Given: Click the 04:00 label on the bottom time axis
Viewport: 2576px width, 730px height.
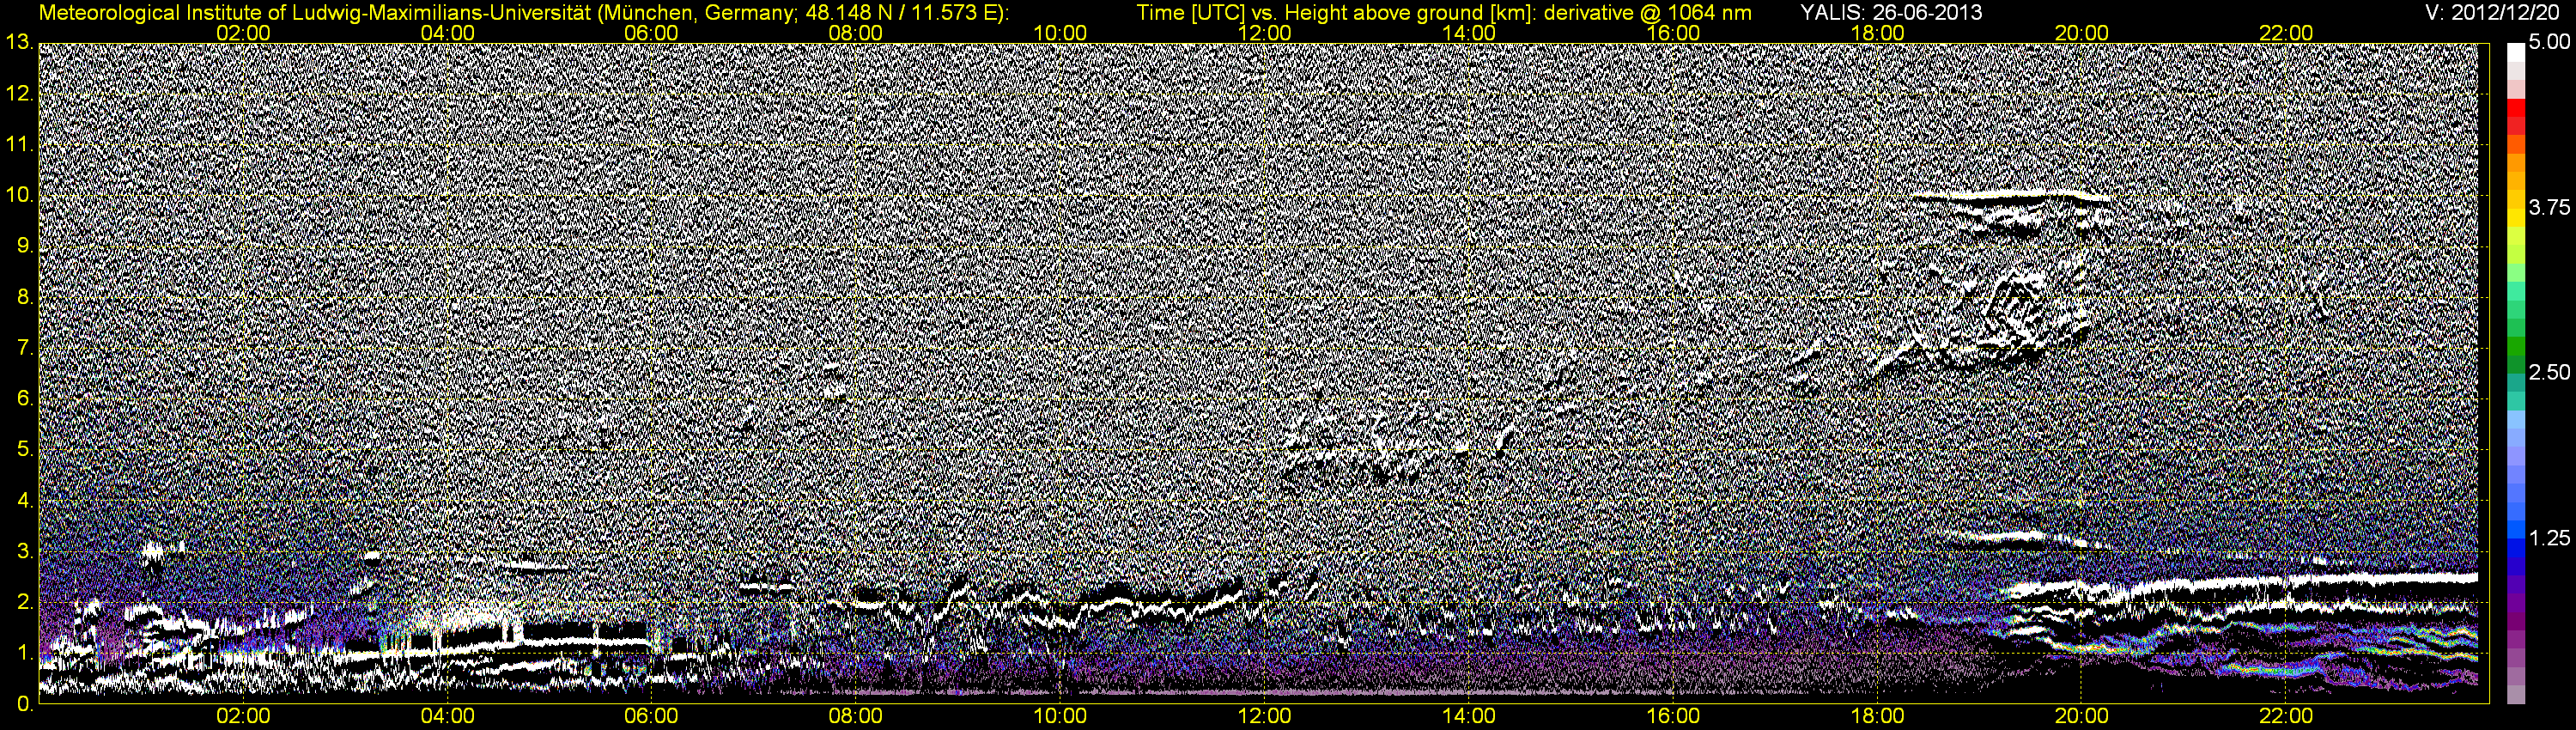Looking at the screenshot, I should (x=447, y=717).
